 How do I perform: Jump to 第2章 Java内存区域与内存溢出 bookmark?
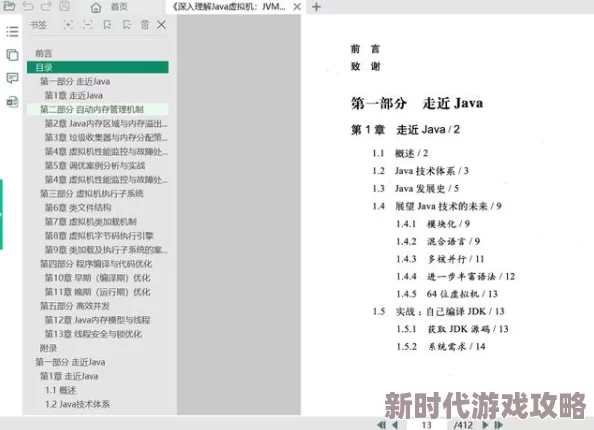click(106, 124)
